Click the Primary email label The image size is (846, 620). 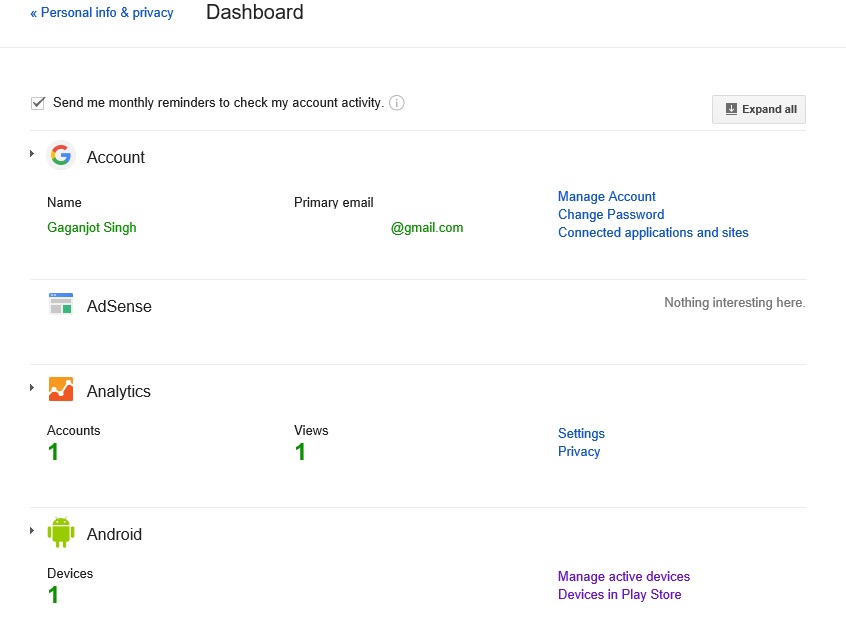tap(333, 202)
